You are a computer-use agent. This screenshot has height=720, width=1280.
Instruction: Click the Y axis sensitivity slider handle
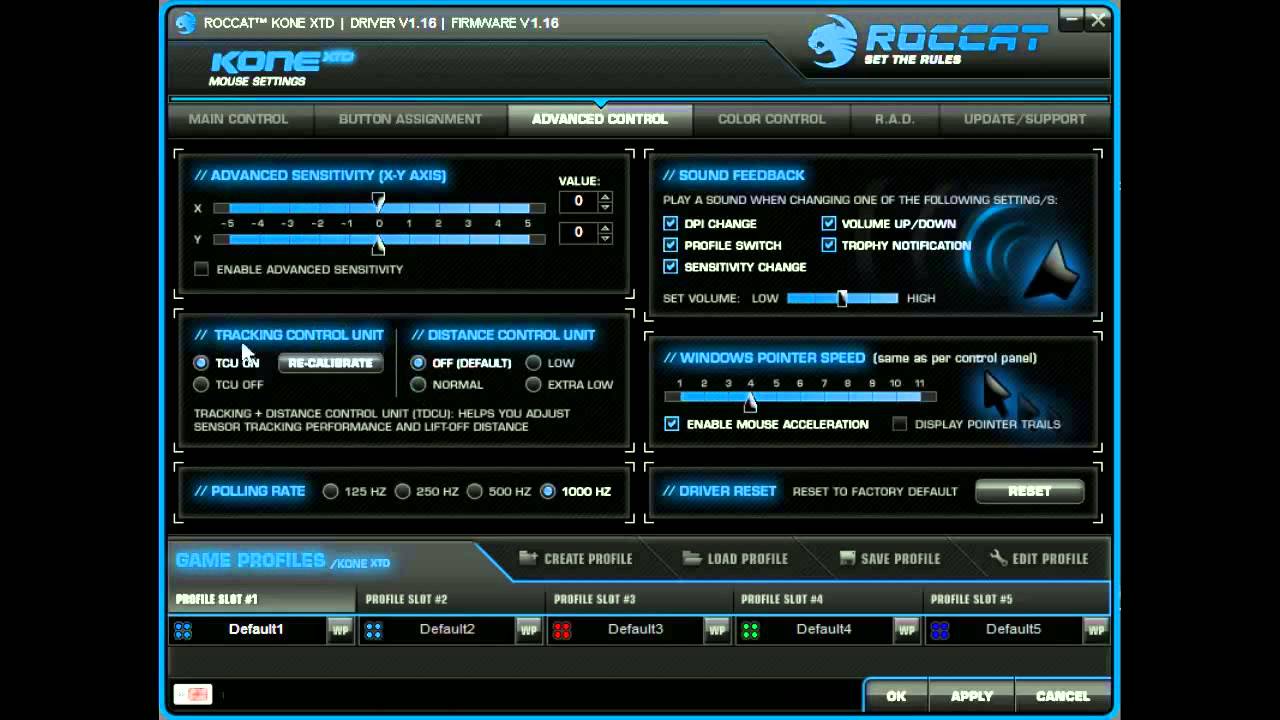click(x=378, y=245)
